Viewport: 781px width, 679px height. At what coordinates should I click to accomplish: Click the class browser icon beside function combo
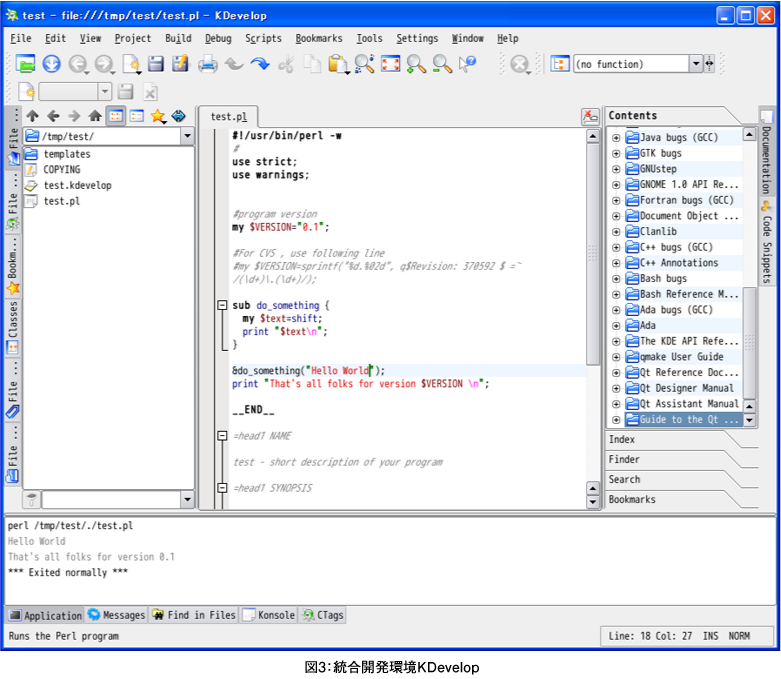point(560,64)
